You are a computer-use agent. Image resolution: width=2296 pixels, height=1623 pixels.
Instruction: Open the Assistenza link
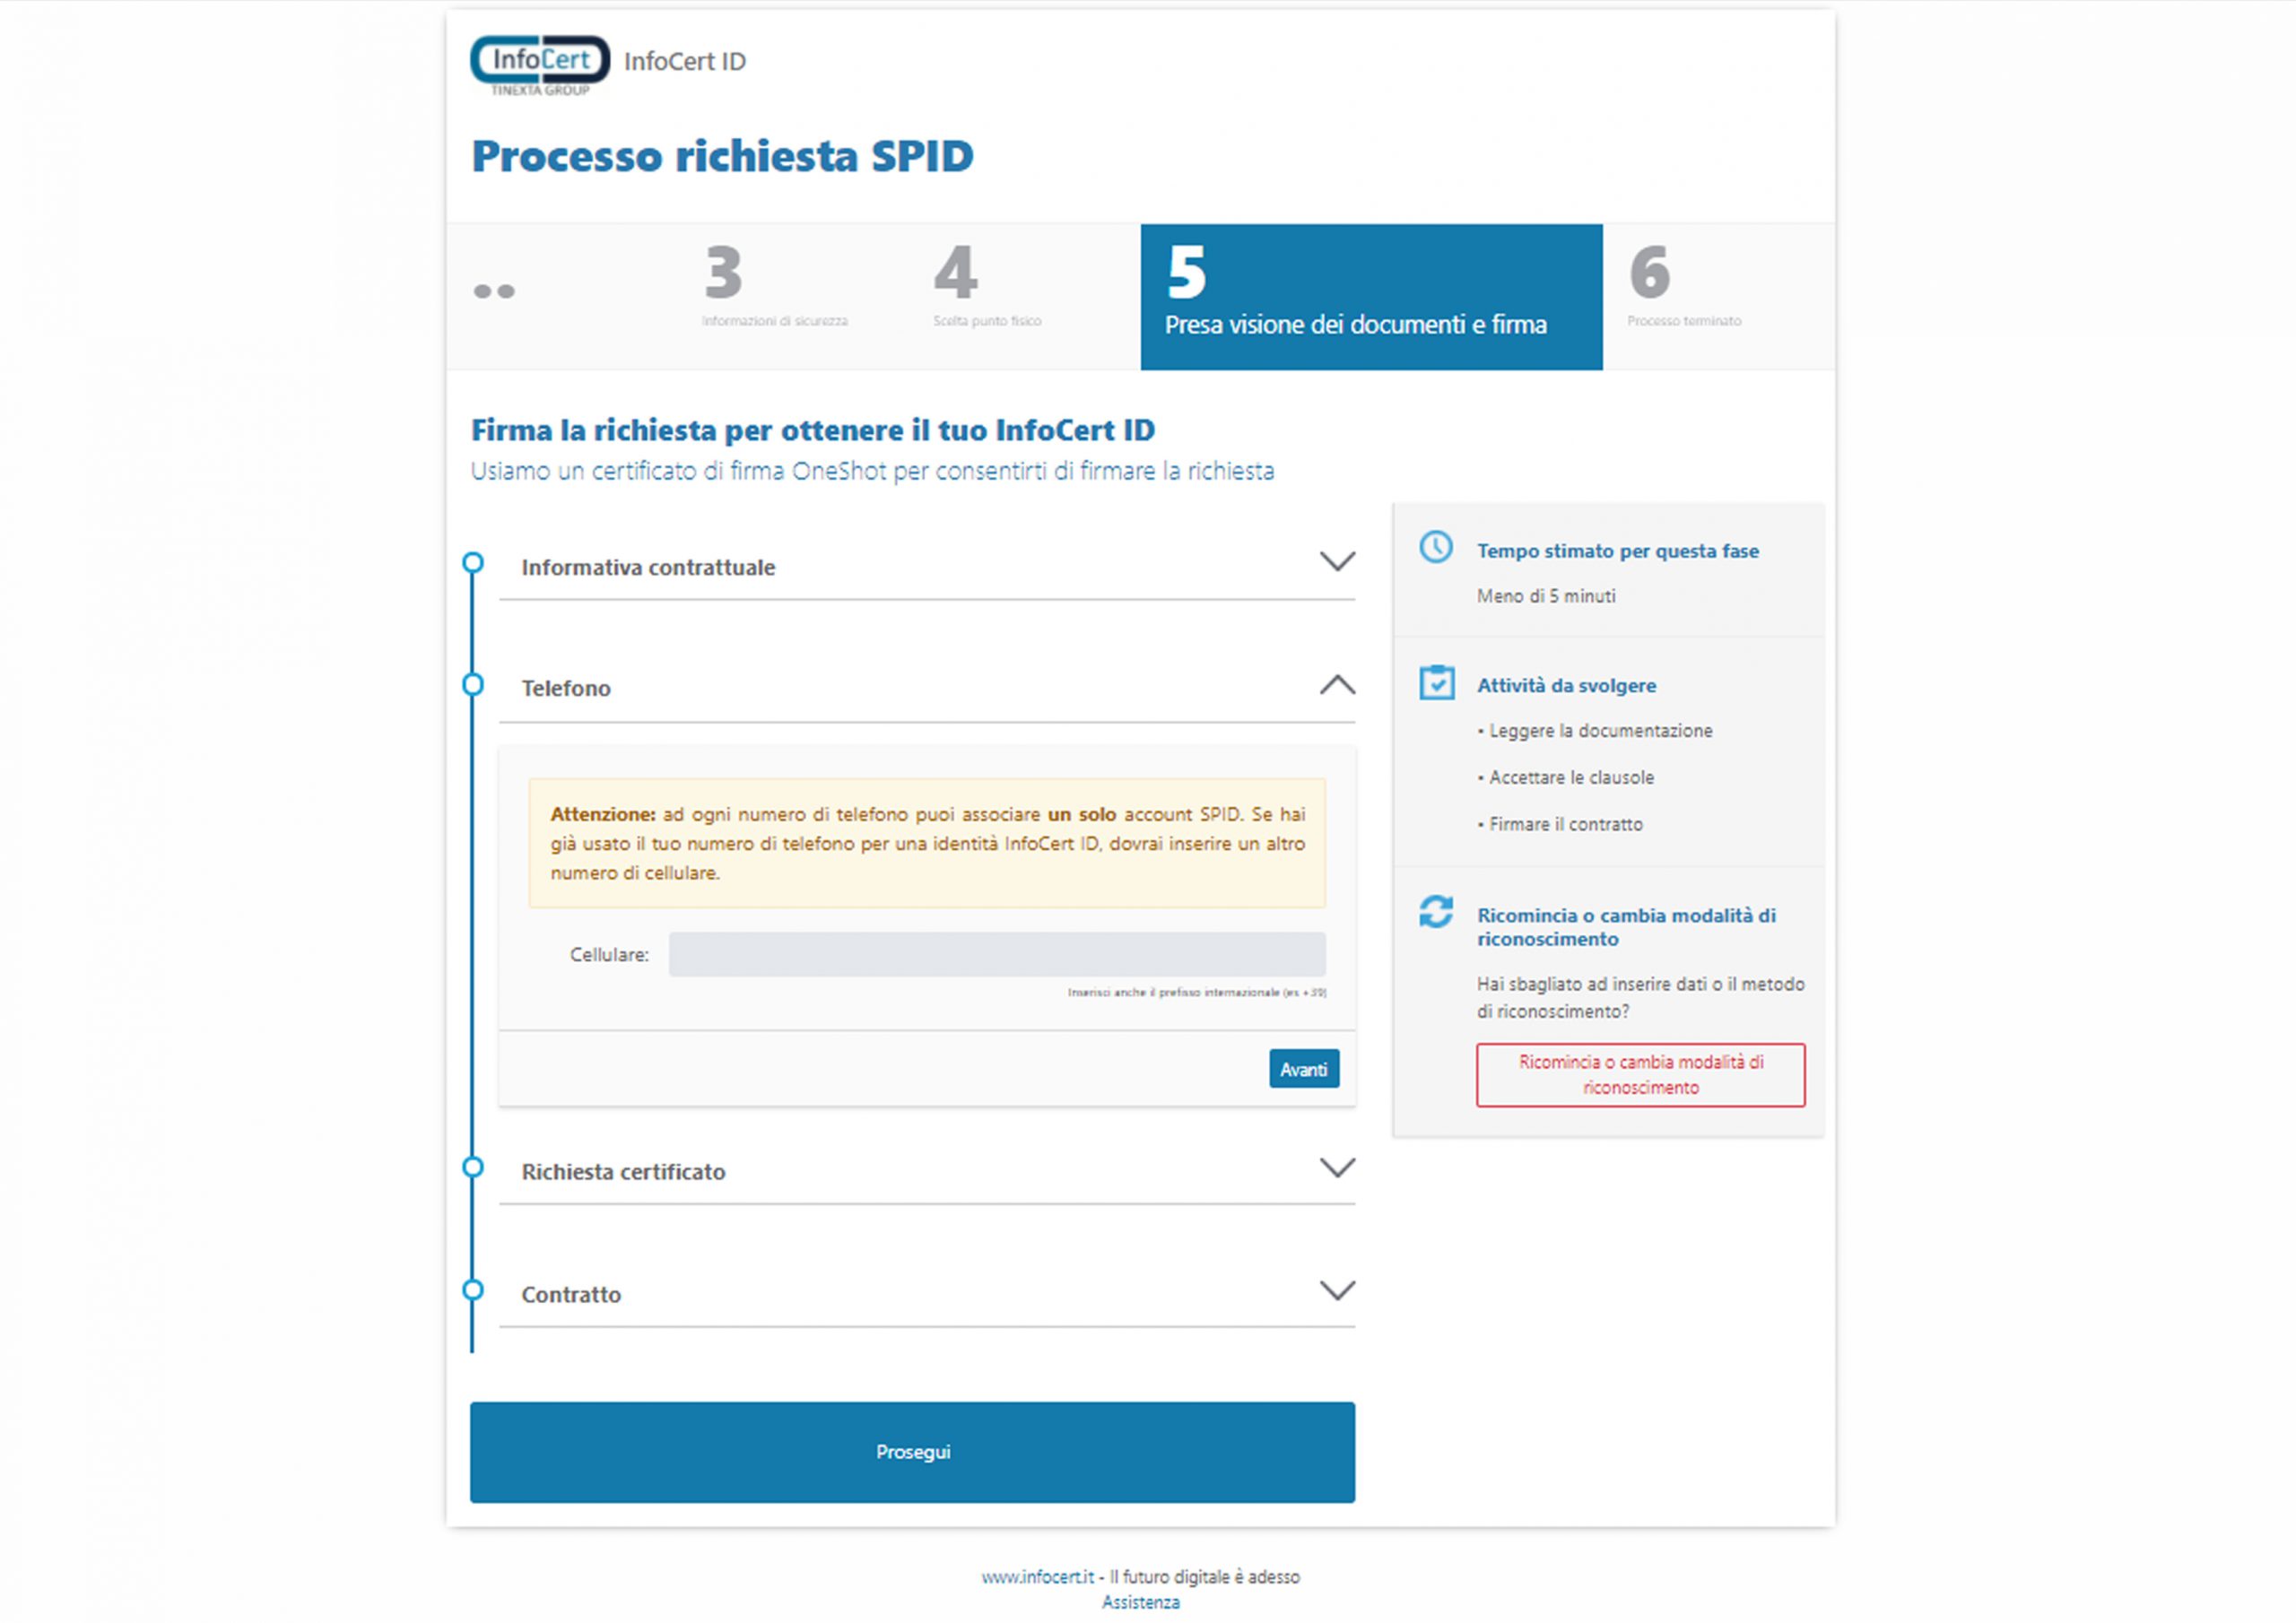(1141, 1602)
